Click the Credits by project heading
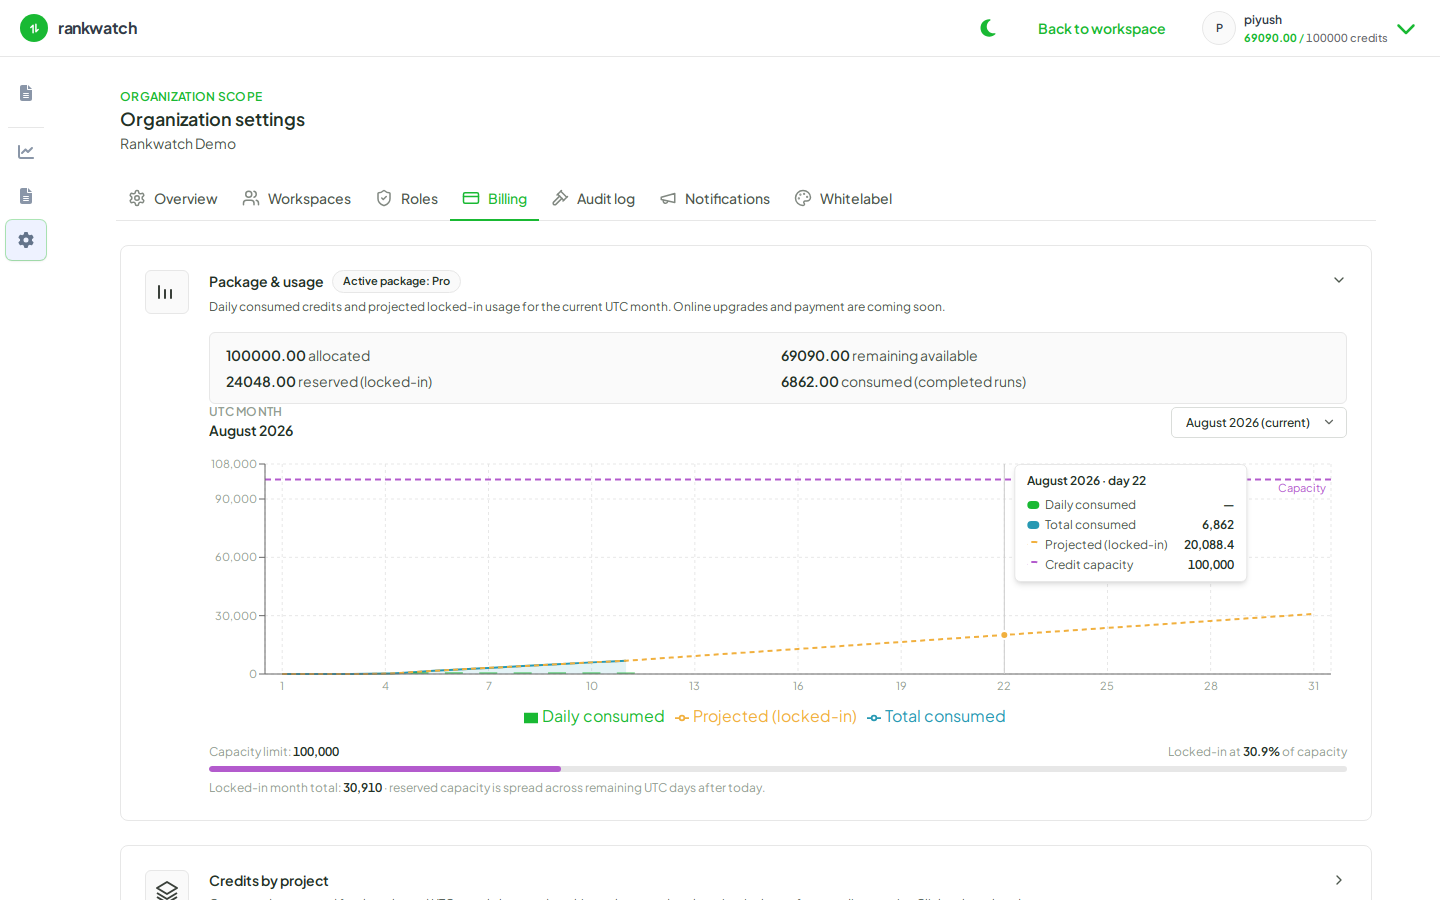This screenshot has width=1440, height=900. [x=269, y=881]
